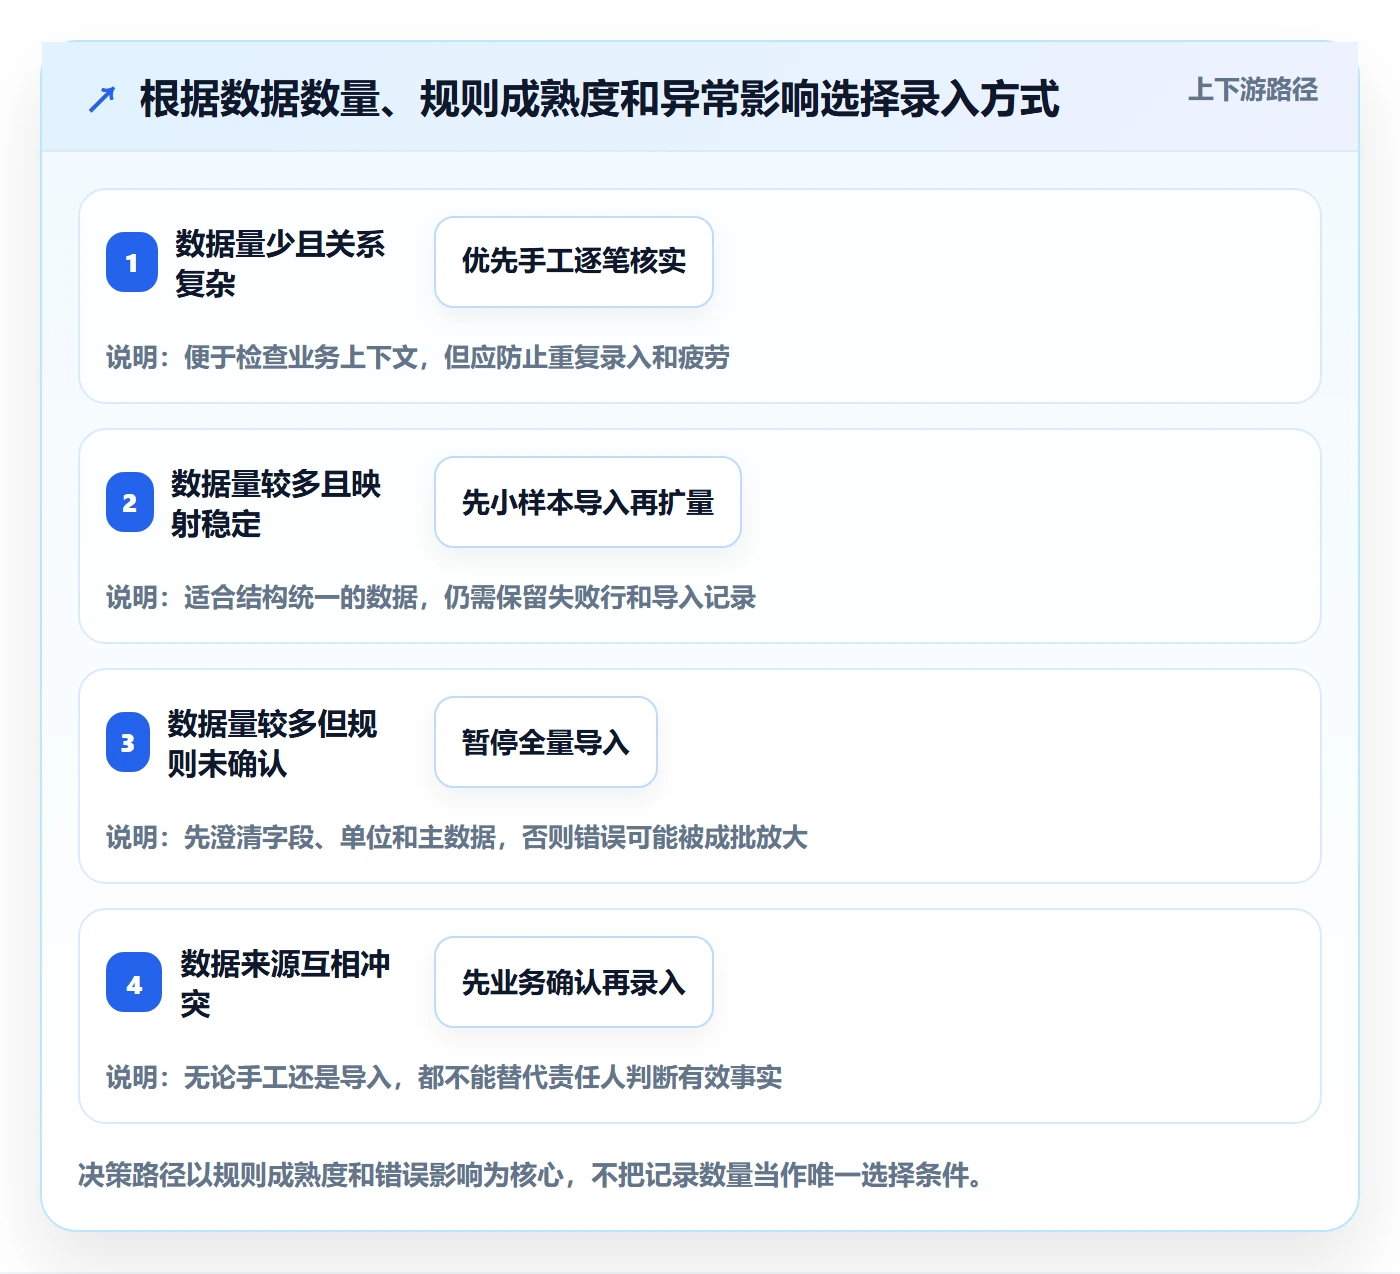Screen dimensions: 1400x1274
Task: Click the 先小样本导入再扩量 button
Action: [x=588, y=502]
